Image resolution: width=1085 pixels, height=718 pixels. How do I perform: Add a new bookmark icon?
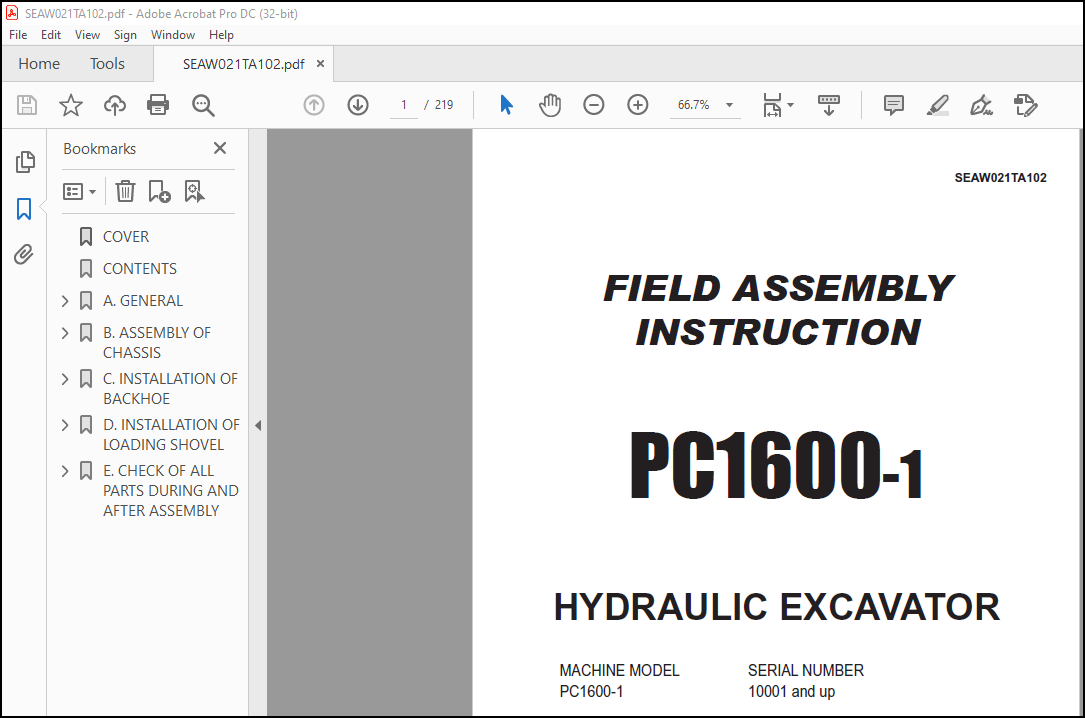pos(159,191)
